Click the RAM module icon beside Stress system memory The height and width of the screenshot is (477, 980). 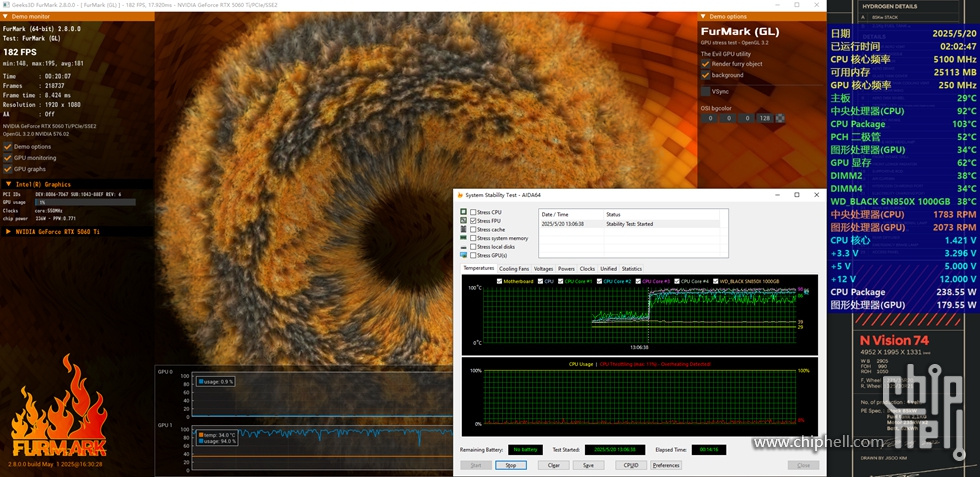tap(463, 238)
